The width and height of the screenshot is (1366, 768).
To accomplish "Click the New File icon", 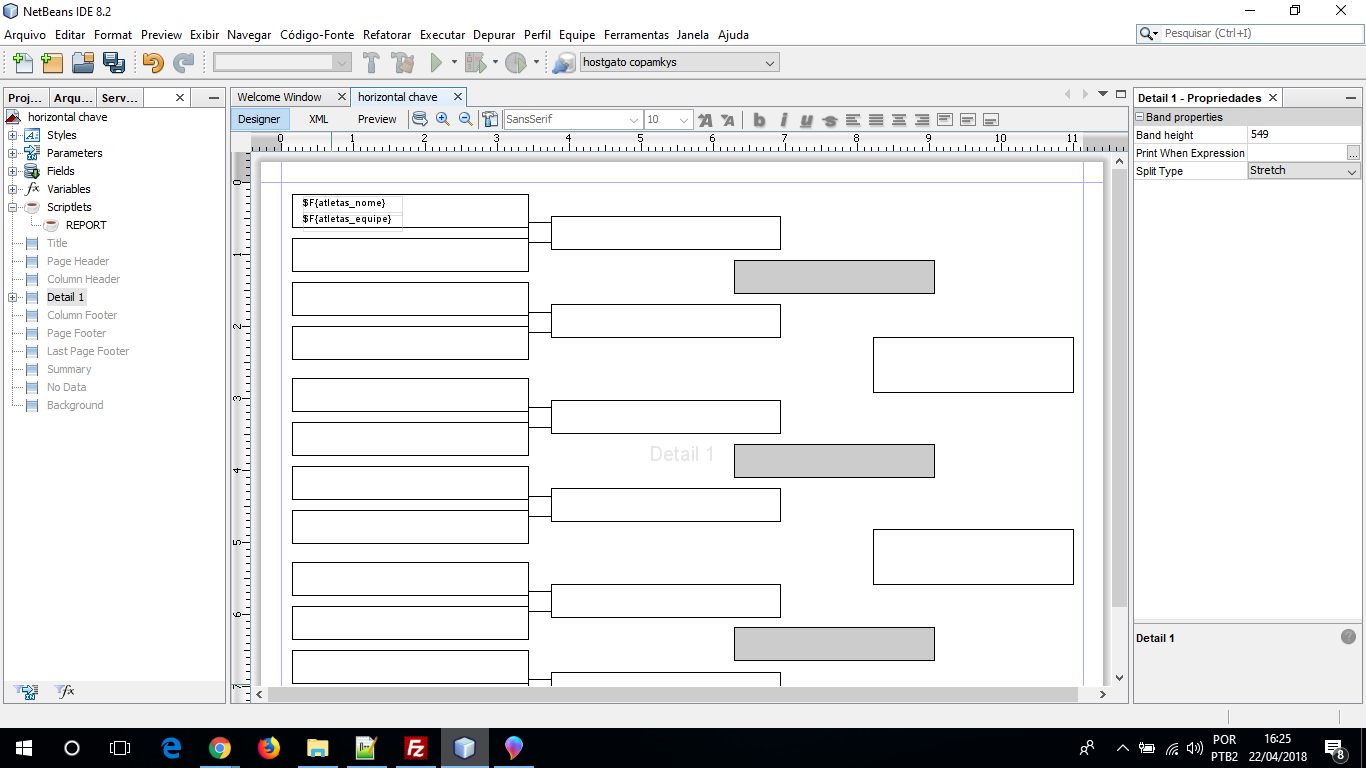I will [x=22, y=62].
